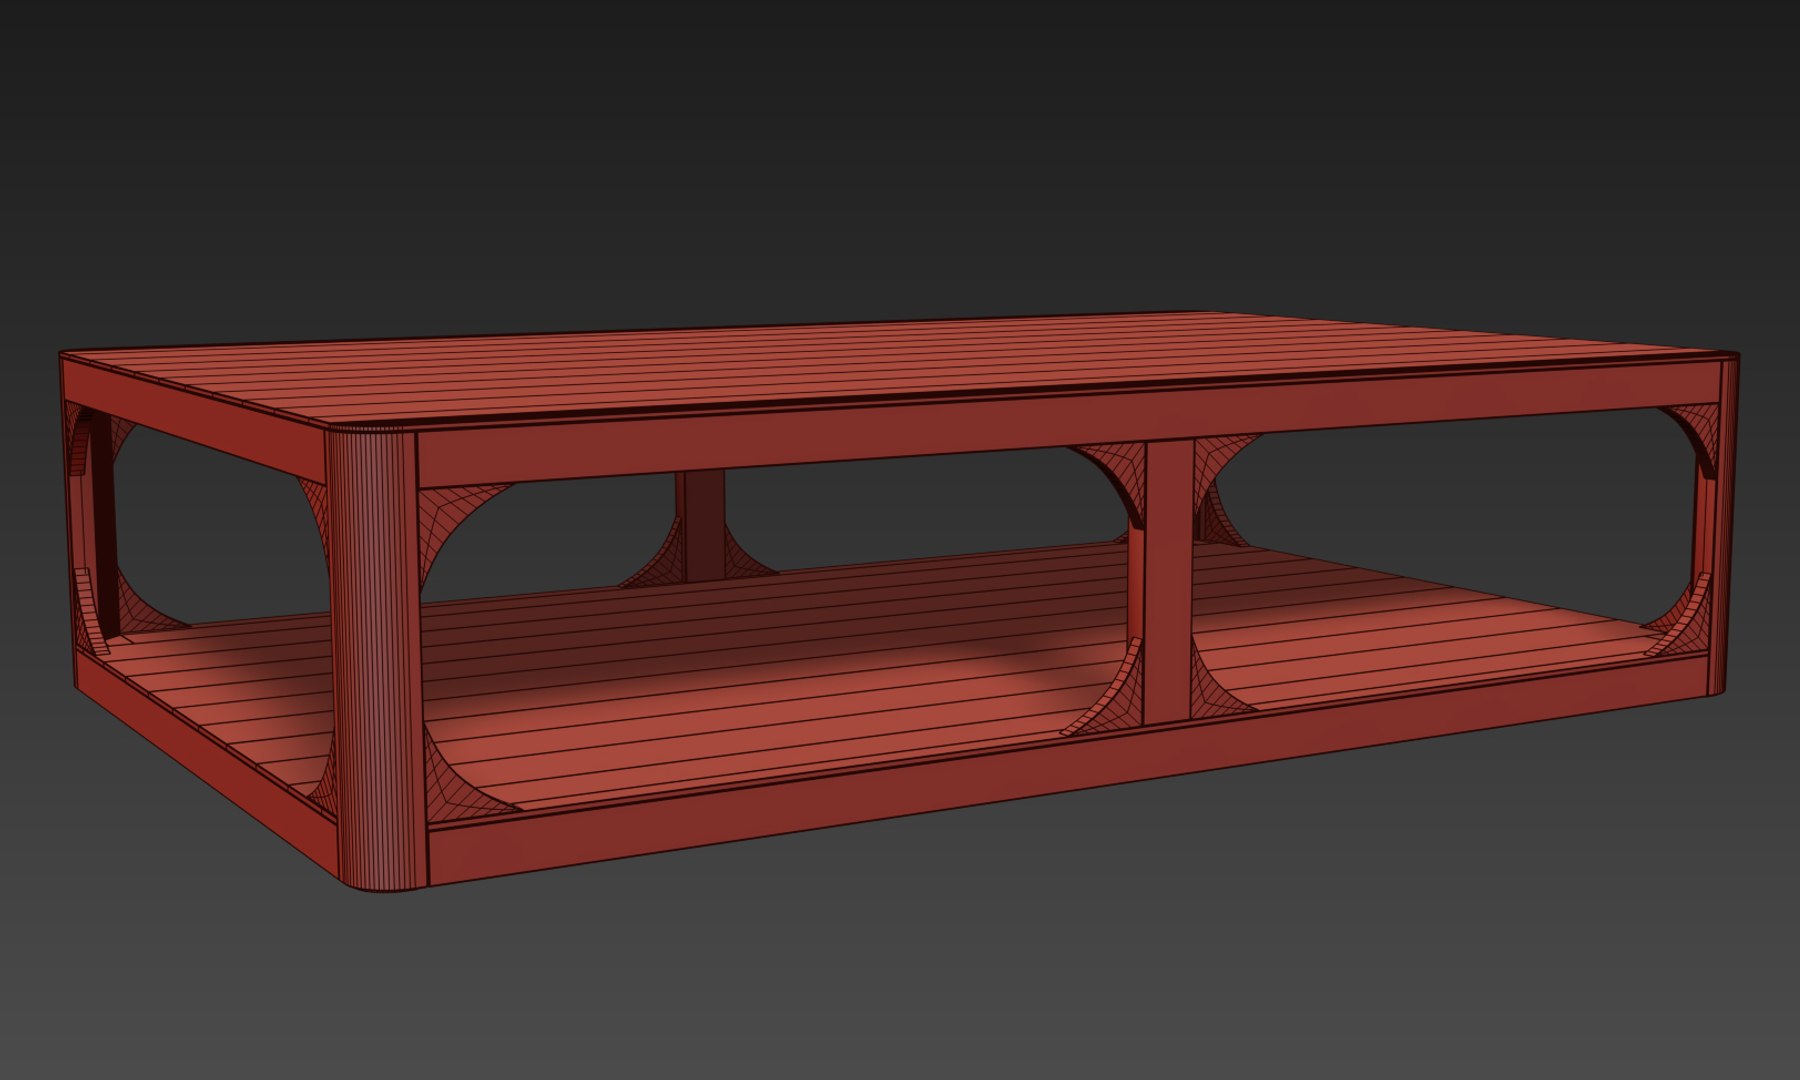Select the table top planked surface

pyautogui.click(x=900, y=370)
